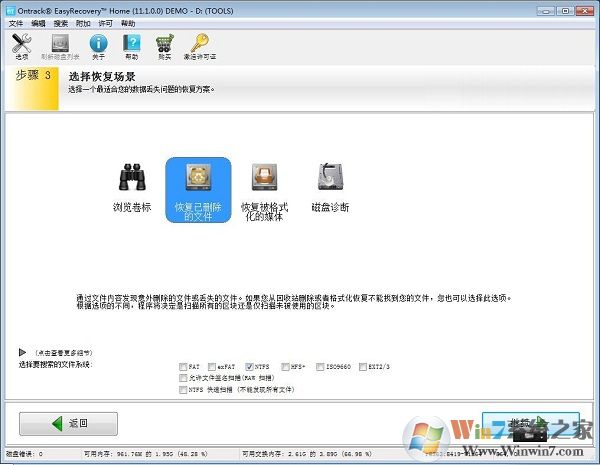Viewport: 600px width, 465px height.
Task: Open the 帮助 menu in menu bar
Action: coord(128,22)
